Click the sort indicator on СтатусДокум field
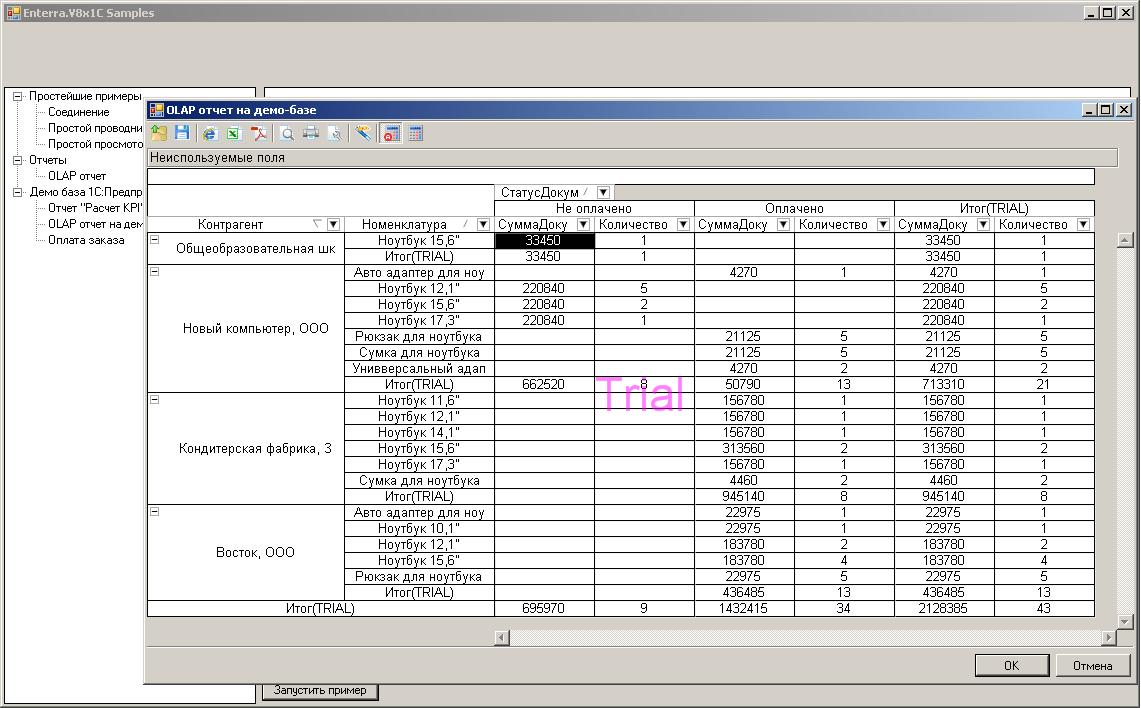Screen dimensions: 1141x708 [586, 192]
